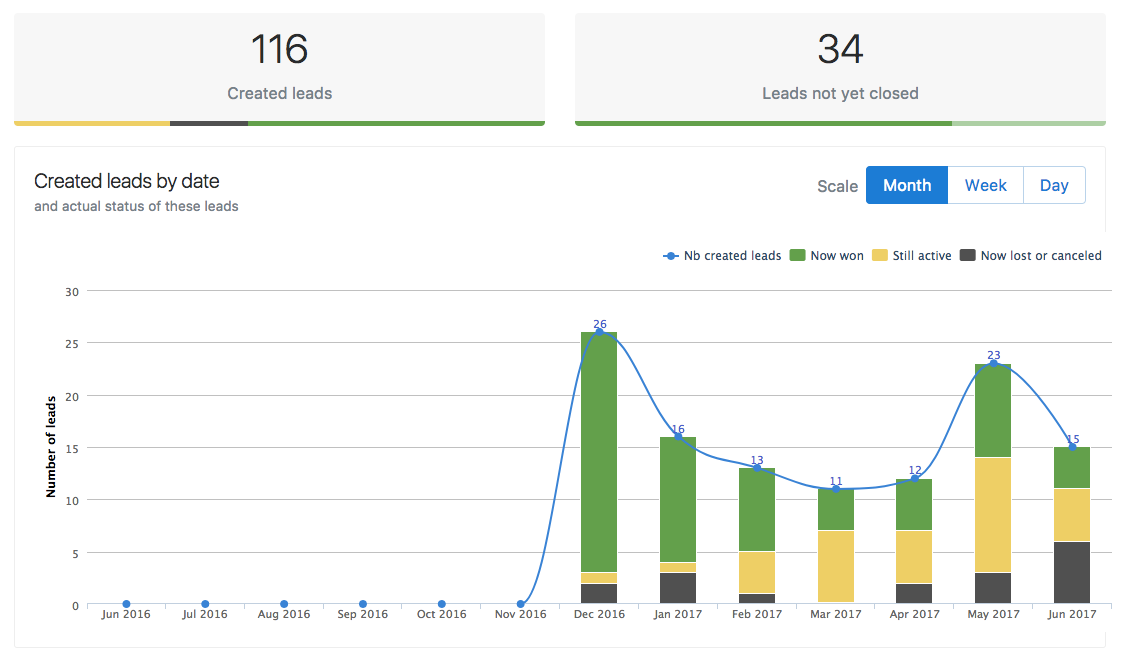The width and height of the screenshot is (1123, 655).
Task: Select the May 2017 line point labeled 23
Action: pos(993,363)
